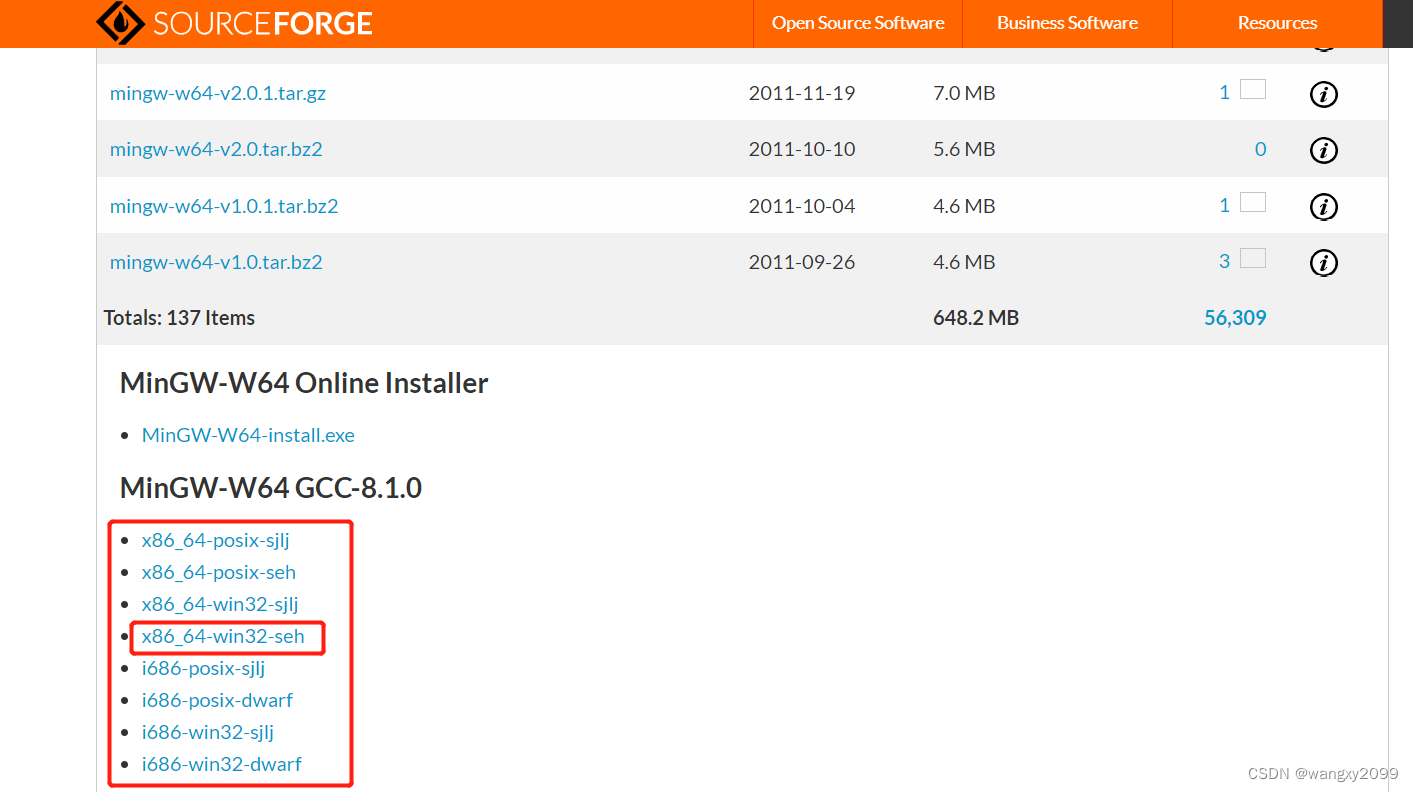Click the 7.0 MB size cell
This screenshot has width=1413, height=792.
click(964, 93)
